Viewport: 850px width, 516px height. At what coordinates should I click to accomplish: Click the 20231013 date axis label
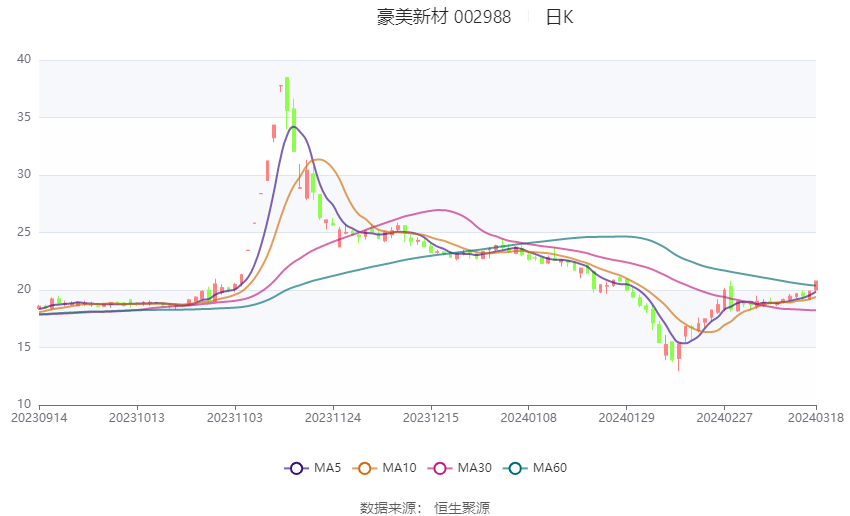click(x=137, y=418)
